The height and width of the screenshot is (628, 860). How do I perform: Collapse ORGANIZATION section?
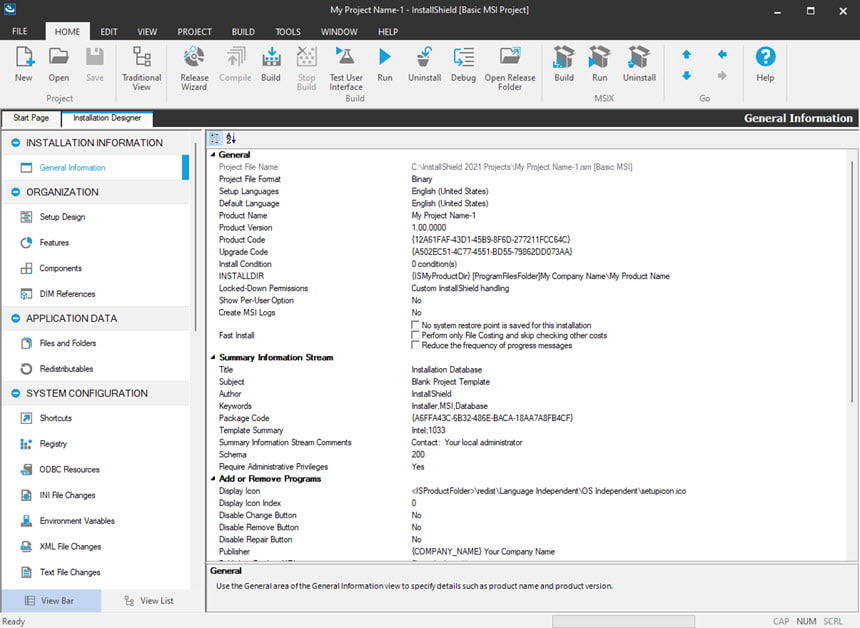(15, 192)
